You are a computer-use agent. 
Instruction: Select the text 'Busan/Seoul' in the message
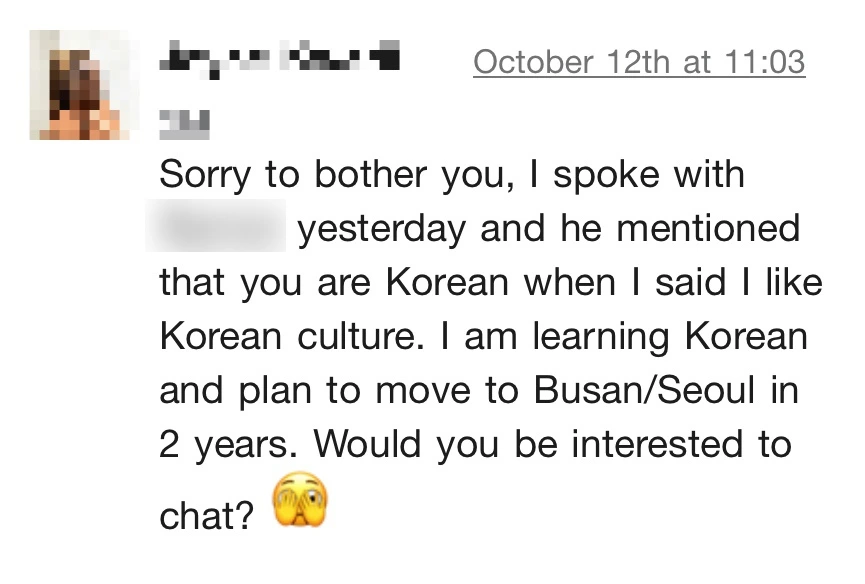click(644, 390)
